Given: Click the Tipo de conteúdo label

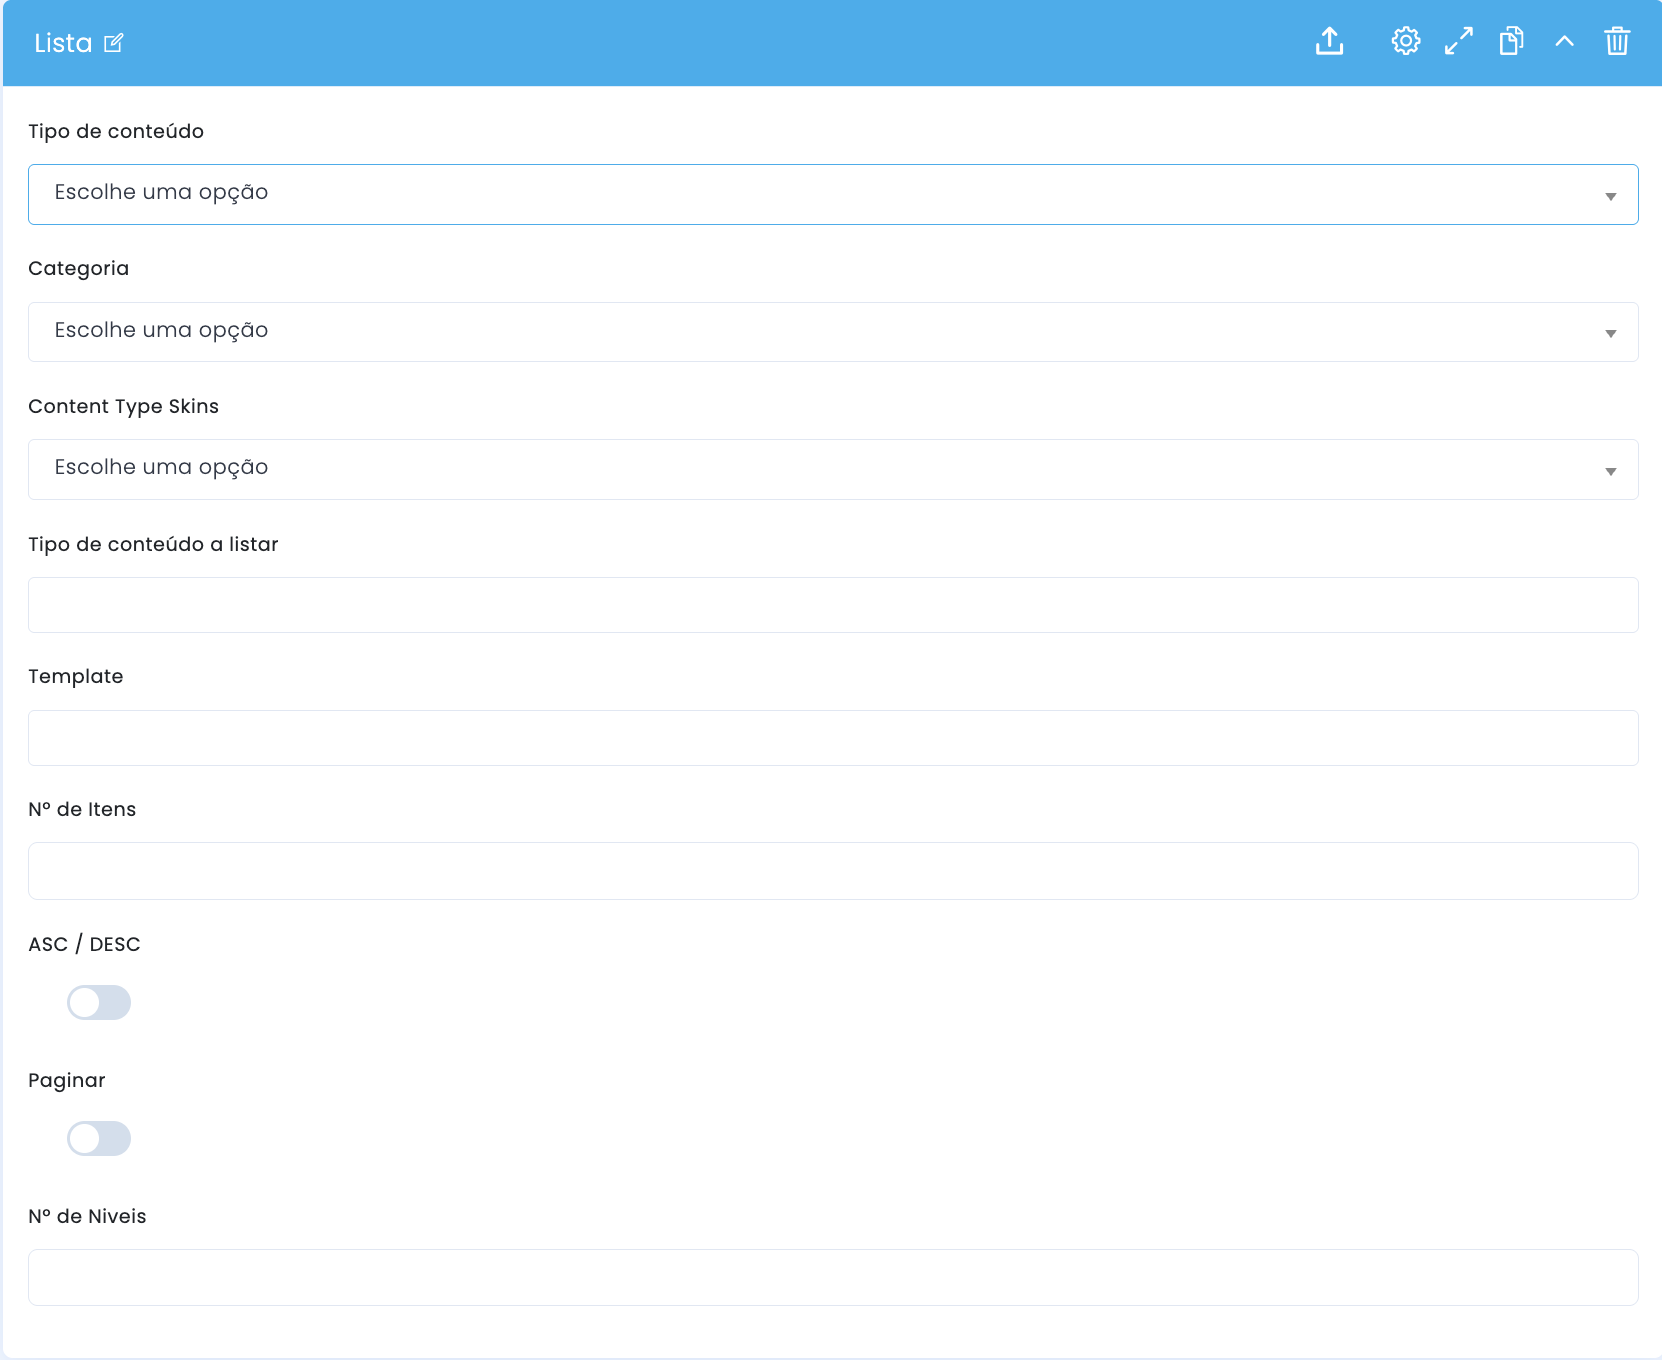Looking at the screenshot, I should tap(116, 131).
